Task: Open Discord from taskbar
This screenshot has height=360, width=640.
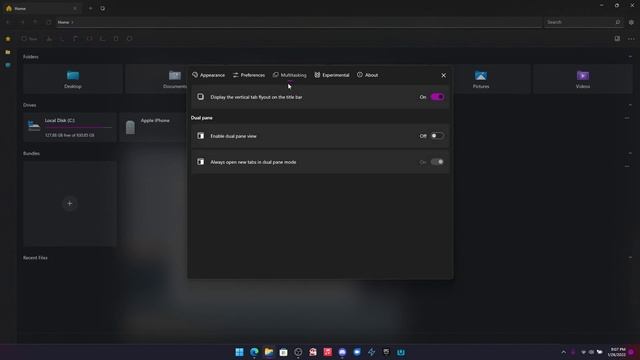Action: tap(342, 352)
